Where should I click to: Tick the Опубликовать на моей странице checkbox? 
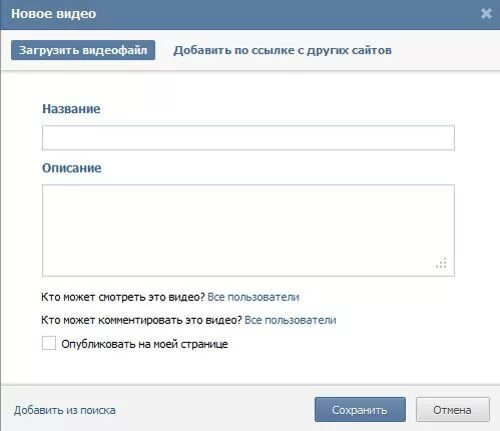click(x=49, y=343)
